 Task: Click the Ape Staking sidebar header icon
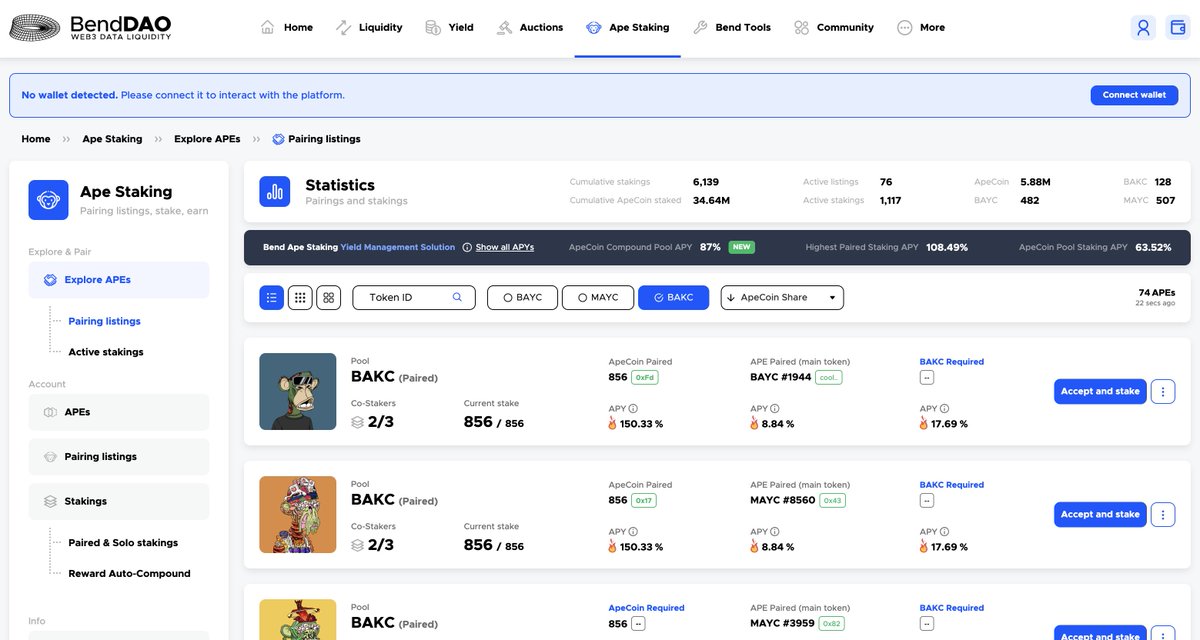coord(48,200)
